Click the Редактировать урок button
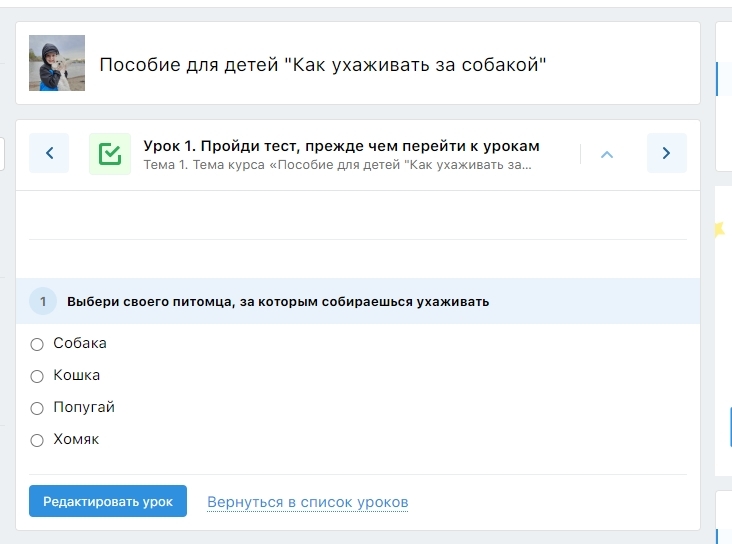This screenshot has height=544, width=732. (x=108, y=501)
